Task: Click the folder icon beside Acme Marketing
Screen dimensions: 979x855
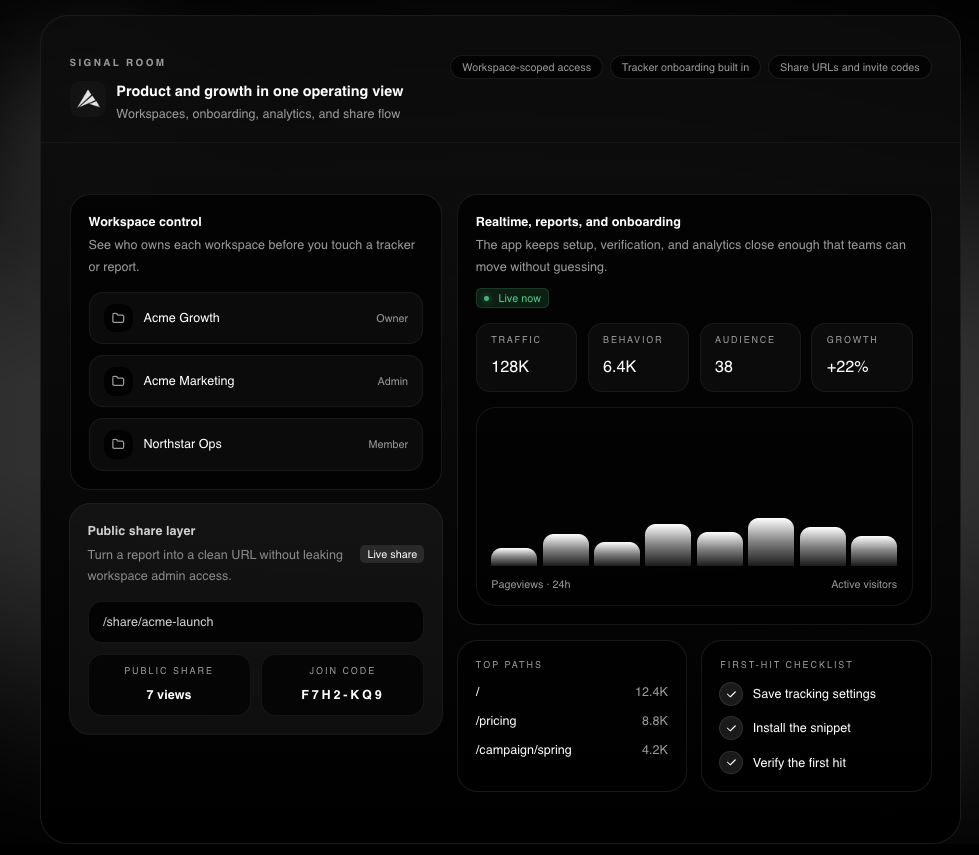Action: tap(119, 381)
